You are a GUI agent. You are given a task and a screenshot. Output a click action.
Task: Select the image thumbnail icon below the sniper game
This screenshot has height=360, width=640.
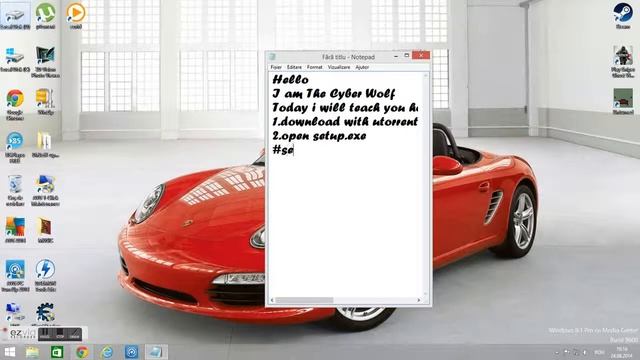(x=623, y=102)
